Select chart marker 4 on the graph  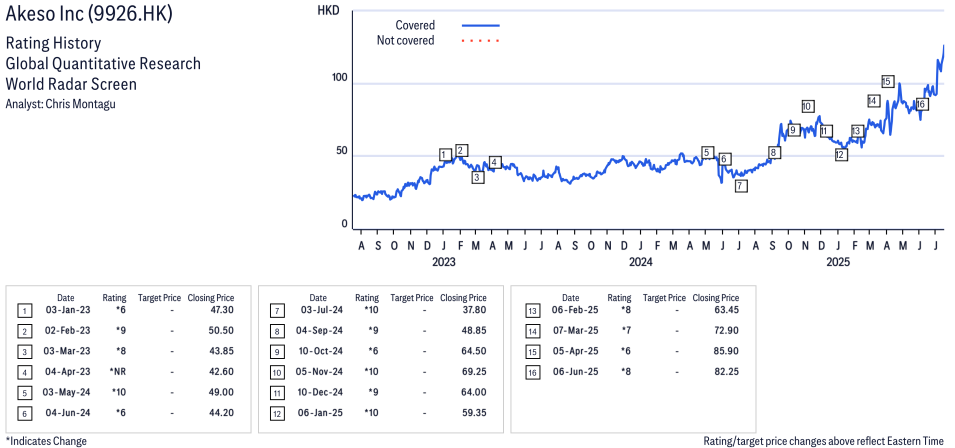click(495, 163)
